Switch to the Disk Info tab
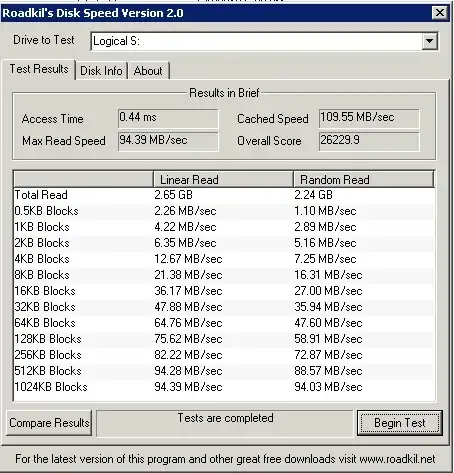 coord(101,71)
